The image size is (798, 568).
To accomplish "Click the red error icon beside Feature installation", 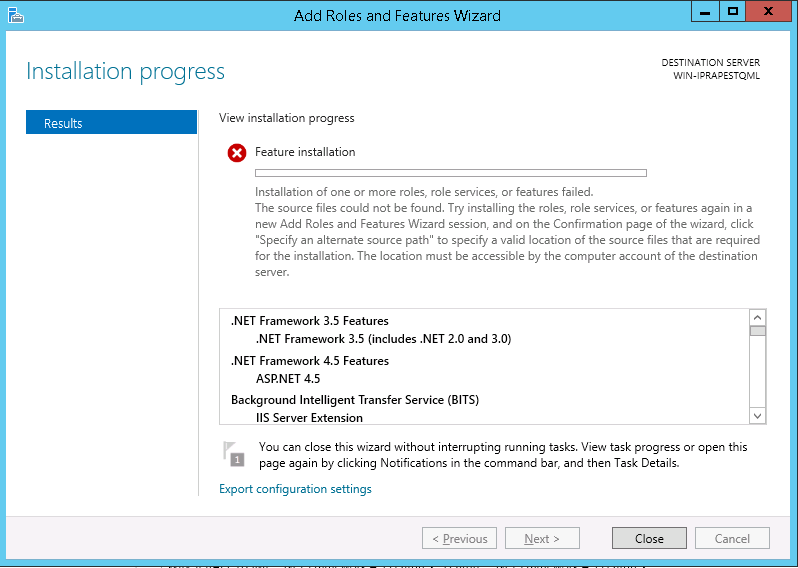I will click(x=237, y=153).
